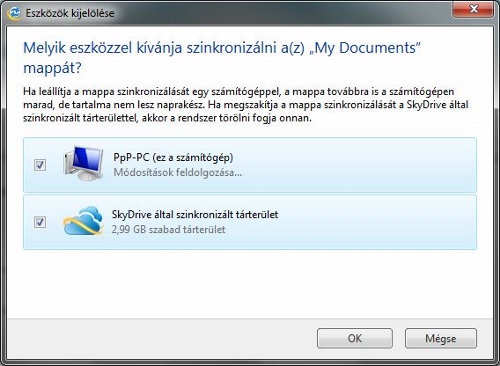The width and height of the screenshot is (500, 366).
Task: Click the Eszközök kijelölése title bar text
Action: click(x=70, y=13)
